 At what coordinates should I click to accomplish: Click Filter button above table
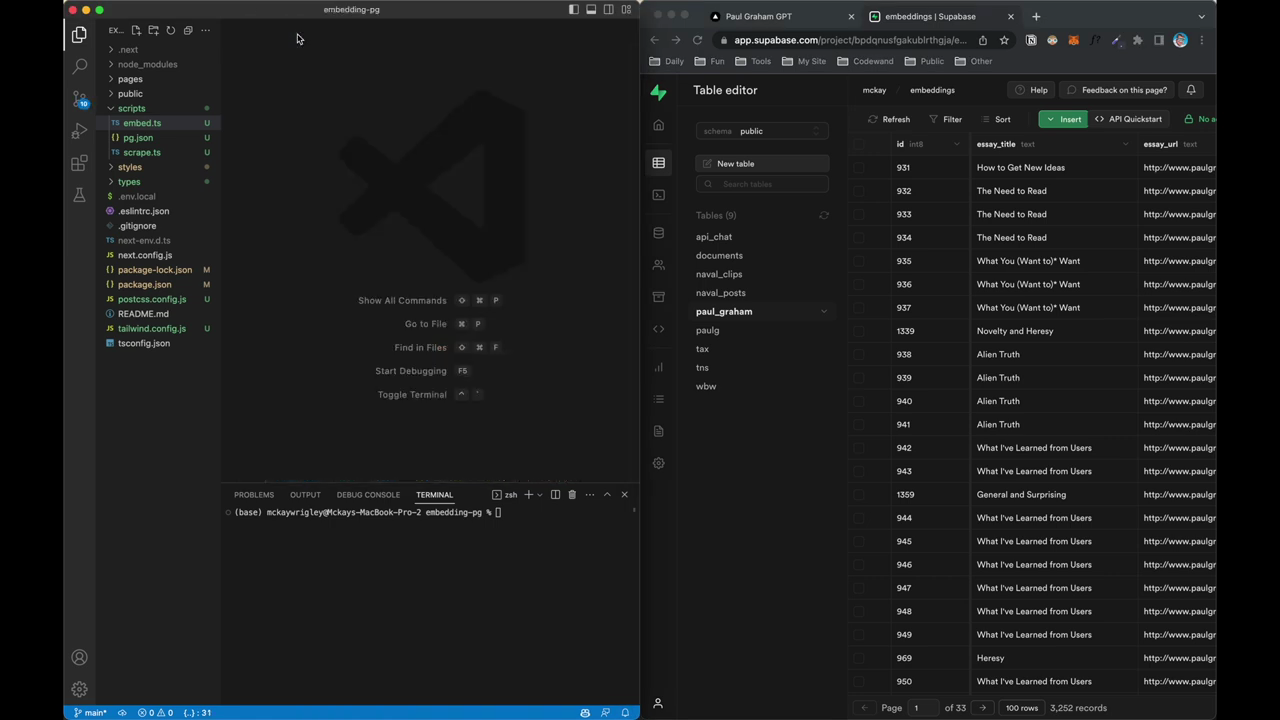(945, 119)
